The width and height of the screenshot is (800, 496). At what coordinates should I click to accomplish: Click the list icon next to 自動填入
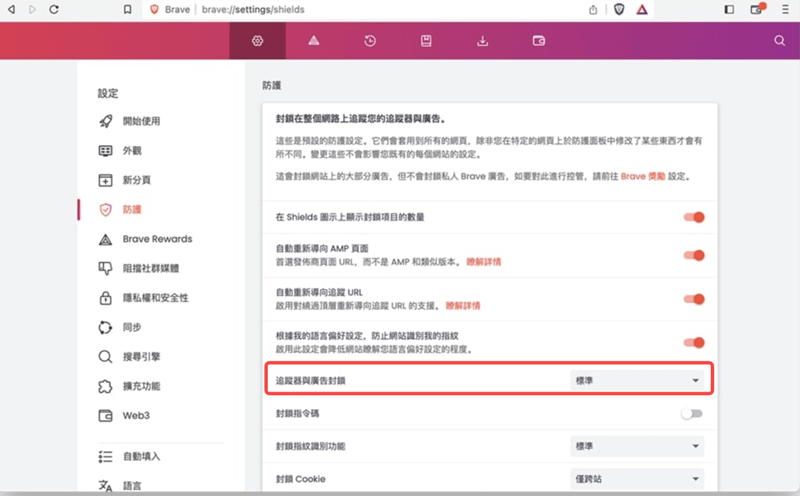coord(106,457)
